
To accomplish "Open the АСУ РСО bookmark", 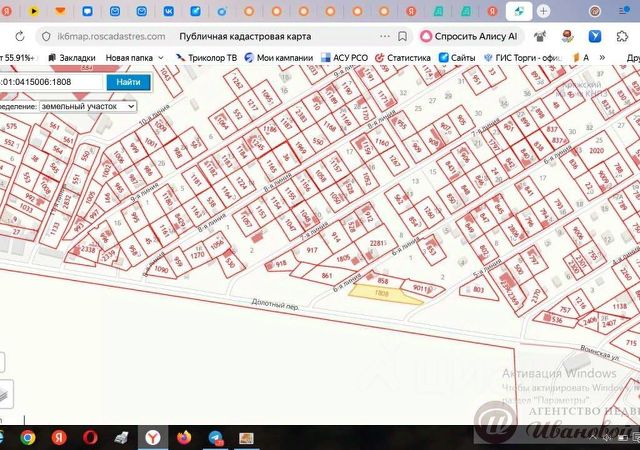I will pyautogui.click(x=344, y=58).
